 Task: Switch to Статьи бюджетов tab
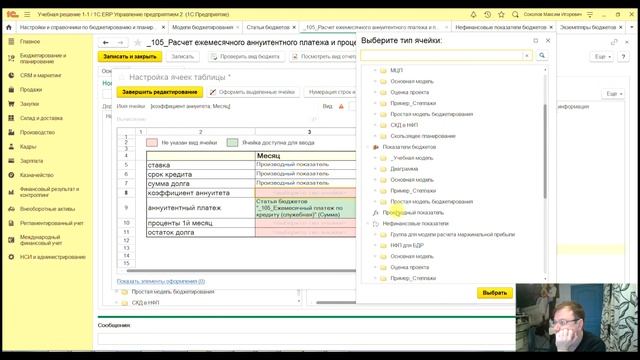coord(268,27)
